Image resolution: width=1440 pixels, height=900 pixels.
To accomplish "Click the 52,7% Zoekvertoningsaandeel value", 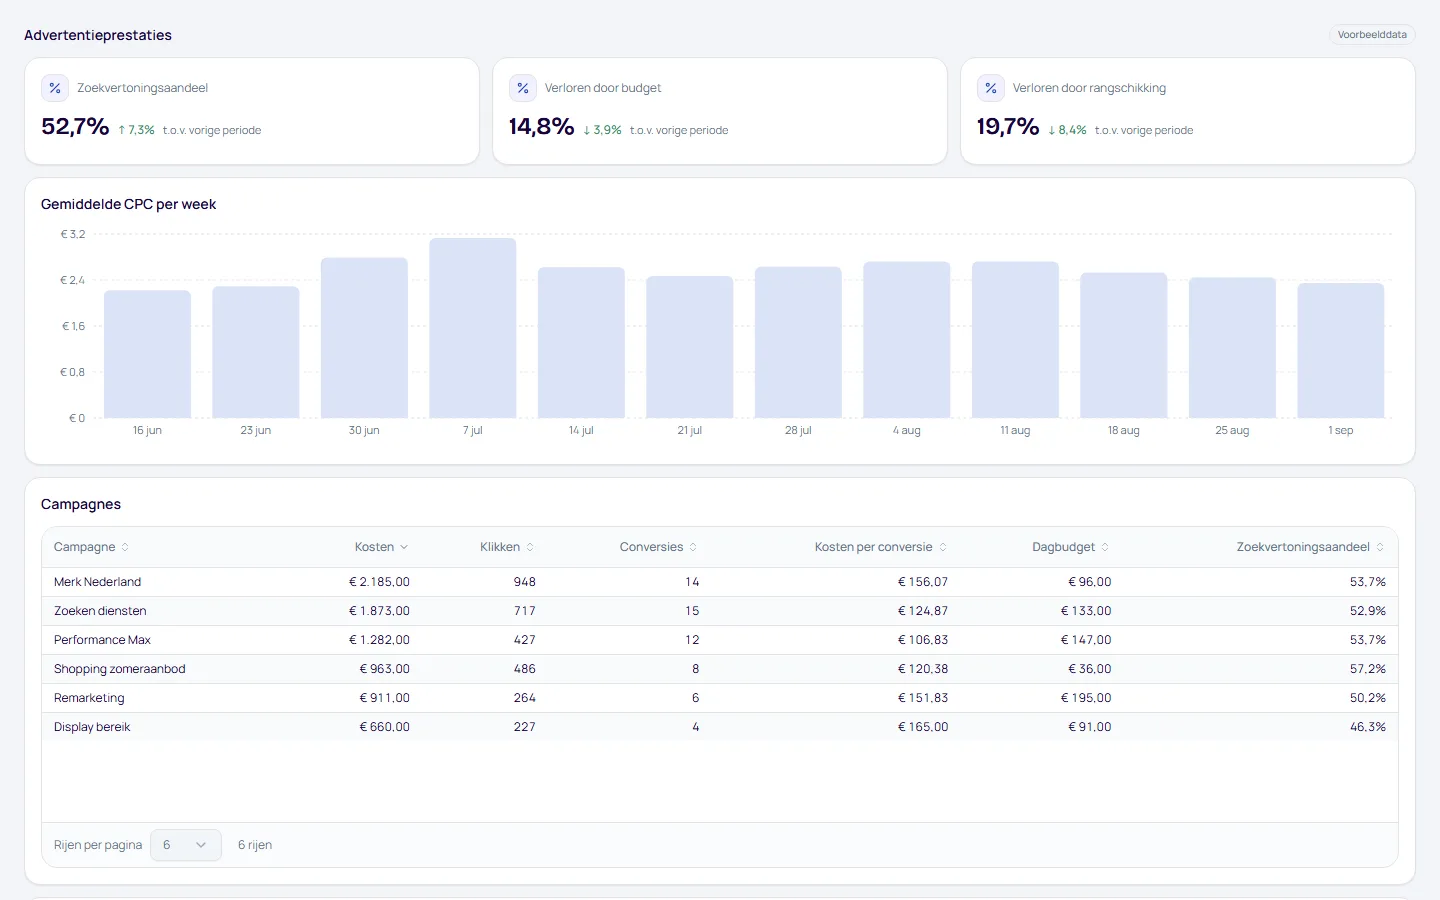I will pyautogui.click(x=75, y=127).
